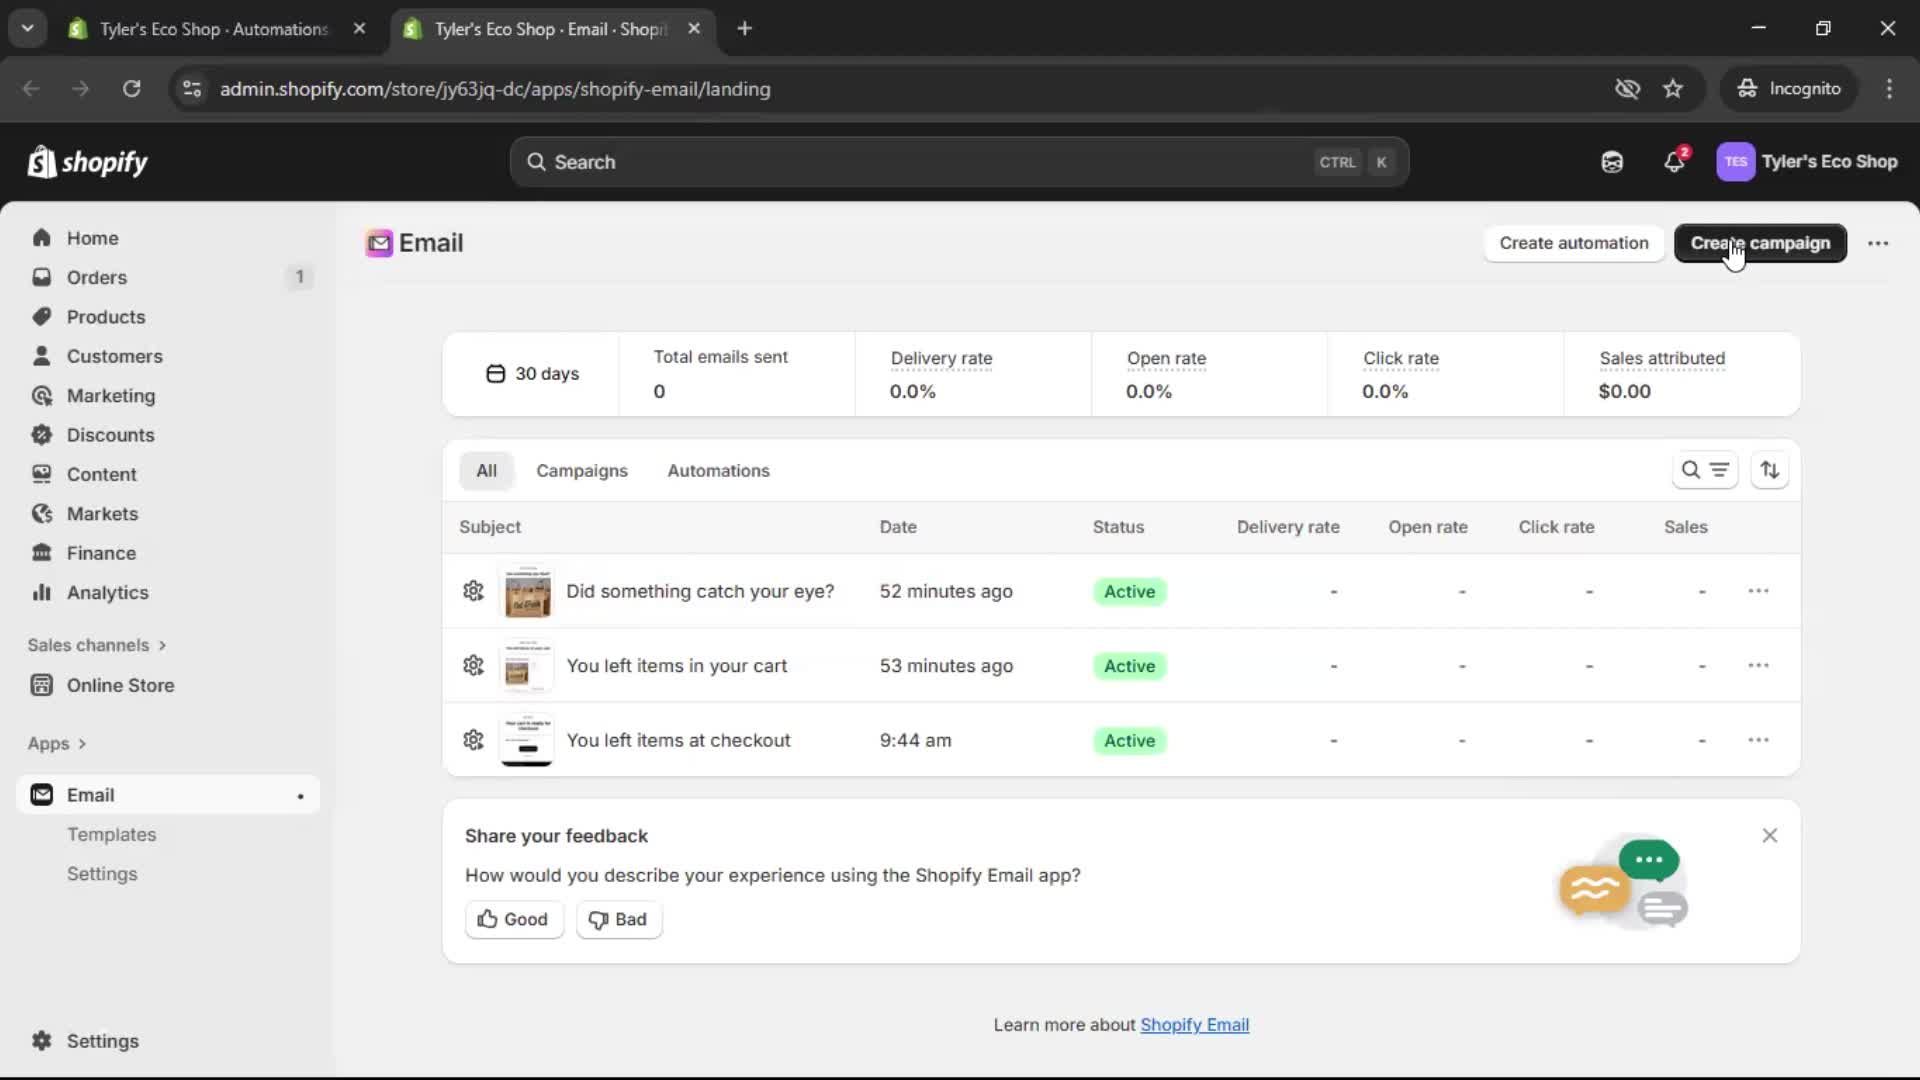Image resolution: width=1920 pixels, height=1080 pixels.
Task: Select Customers from the sidebar
Action: [x=113, y=356]
